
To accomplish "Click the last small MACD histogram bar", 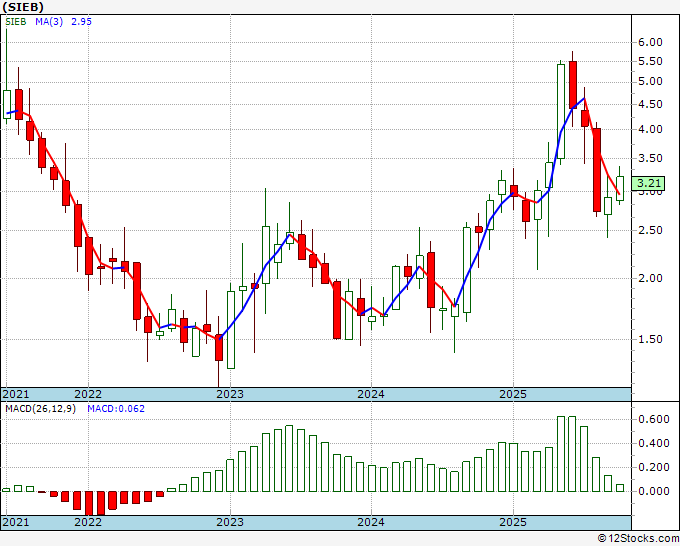I will (620, 488).
